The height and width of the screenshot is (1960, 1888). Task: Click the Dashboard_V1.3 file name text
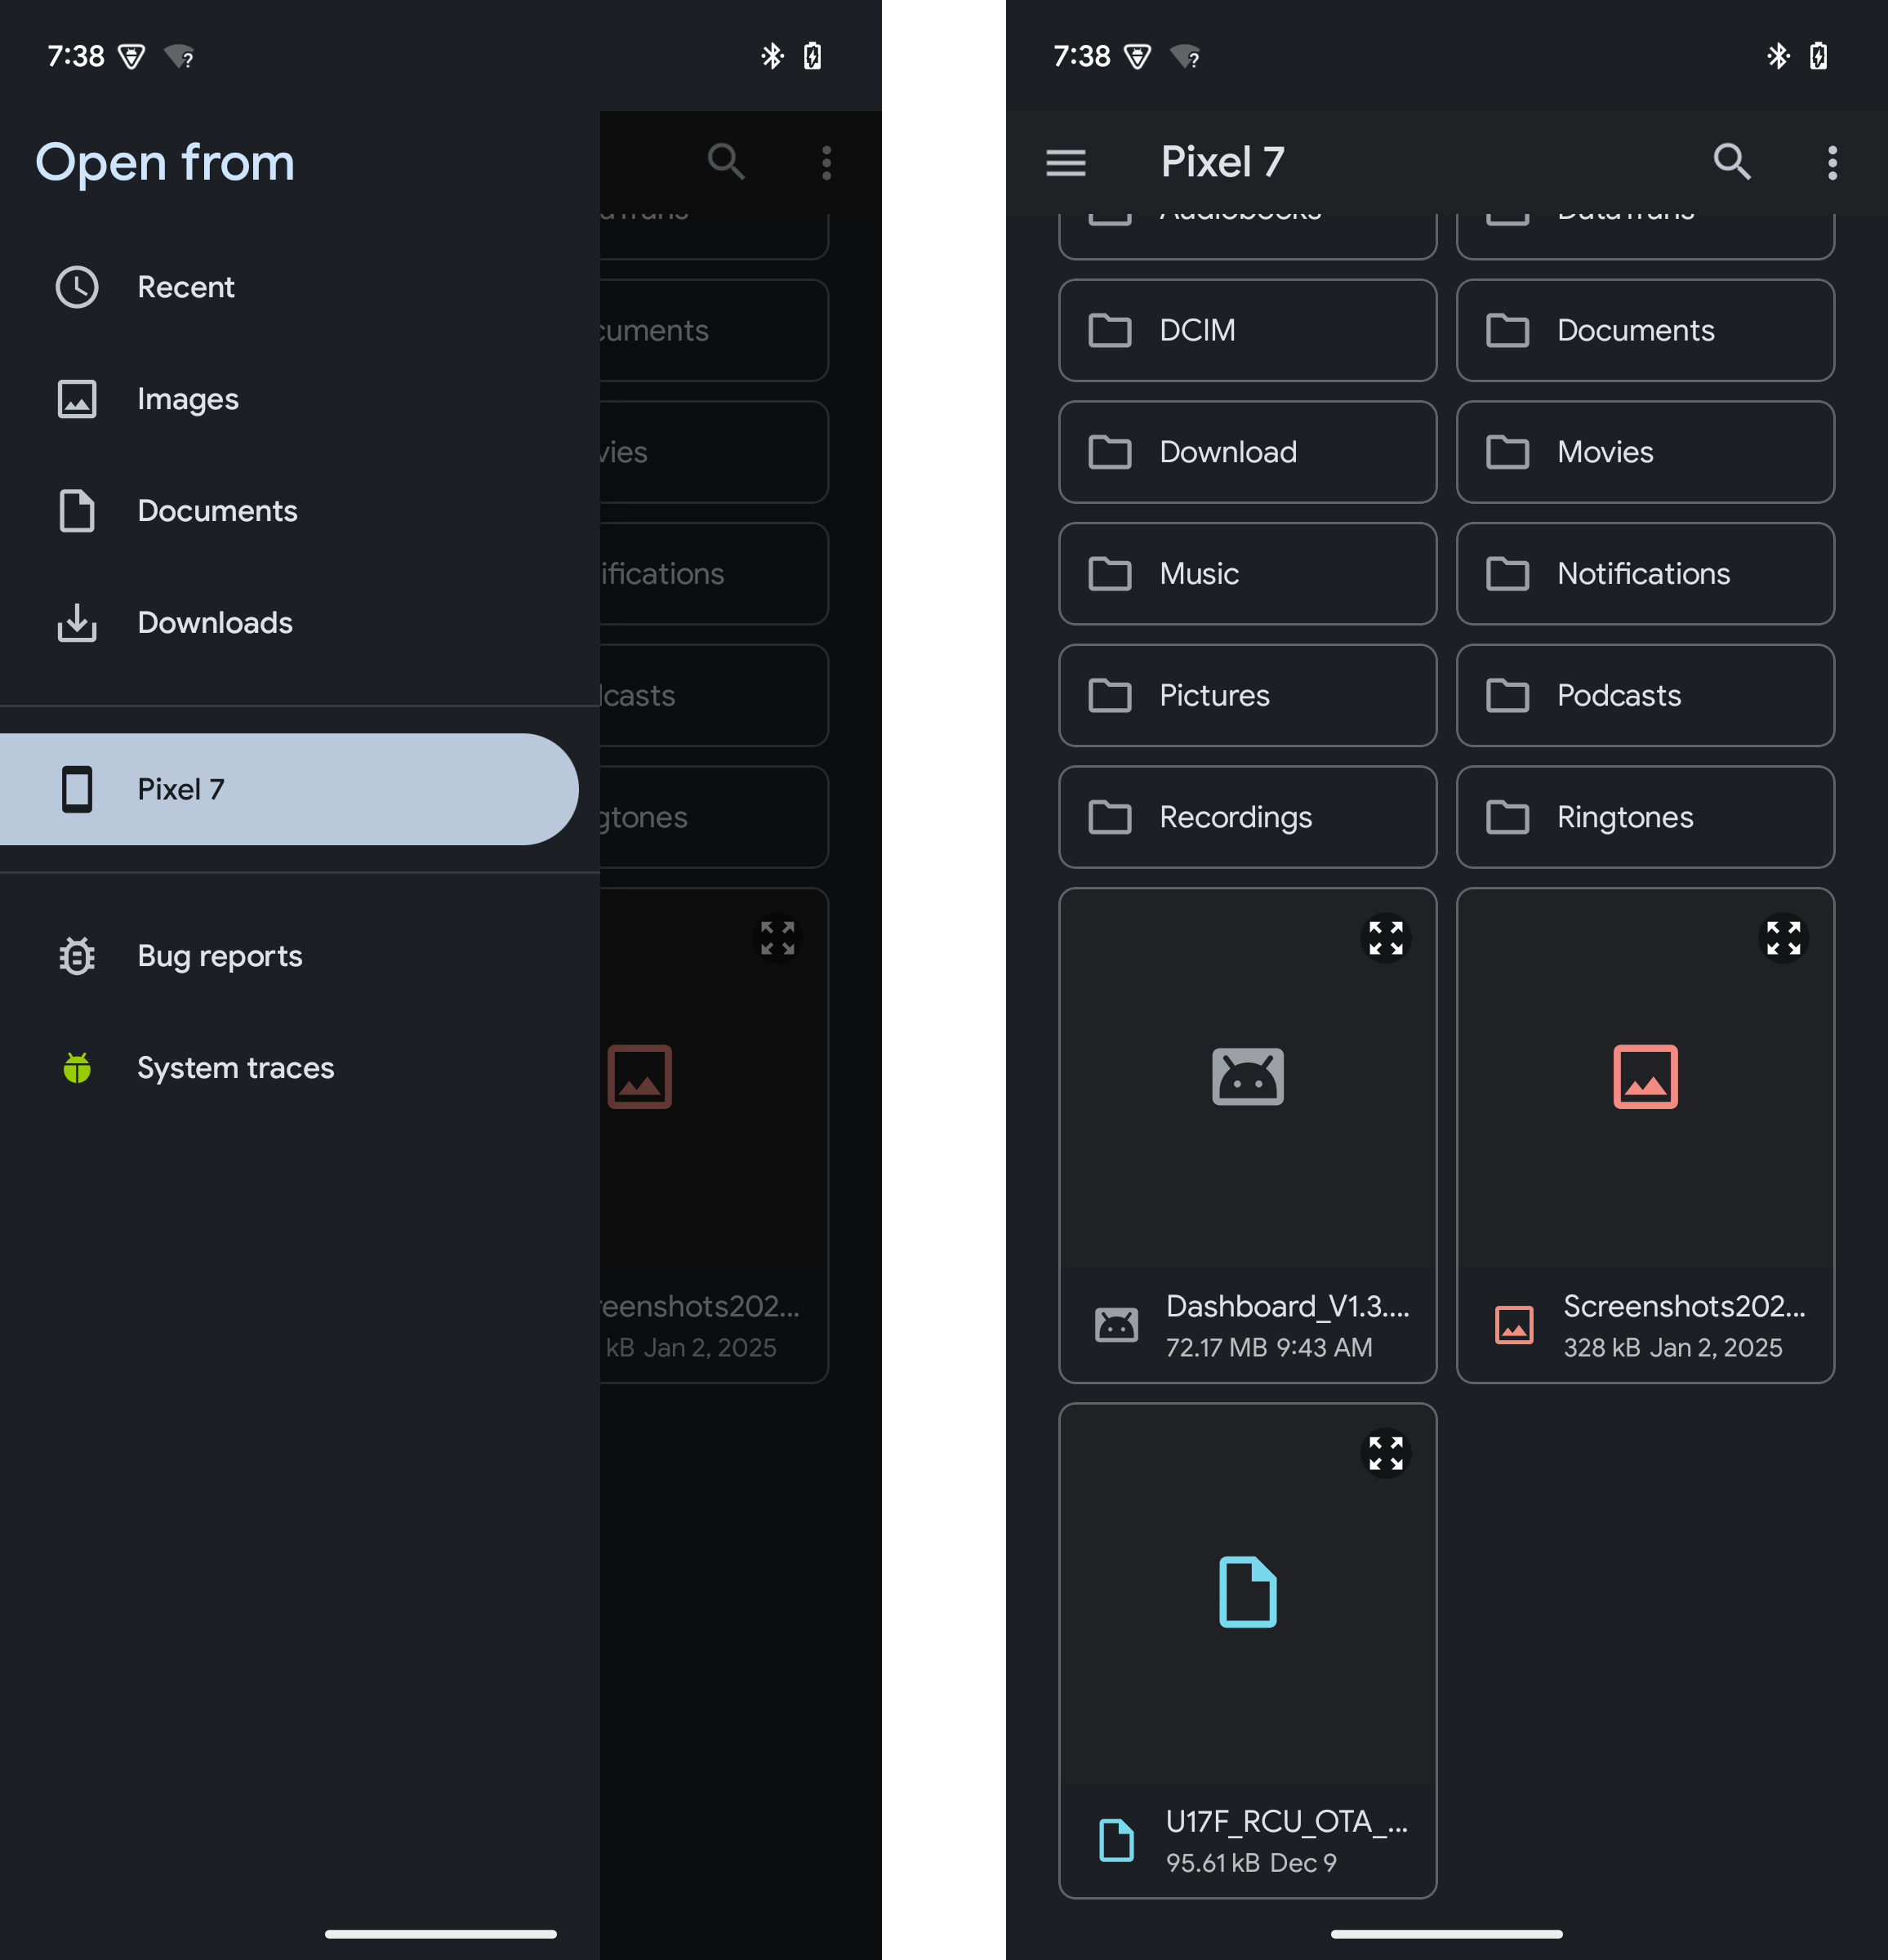pos(1287,1306)
